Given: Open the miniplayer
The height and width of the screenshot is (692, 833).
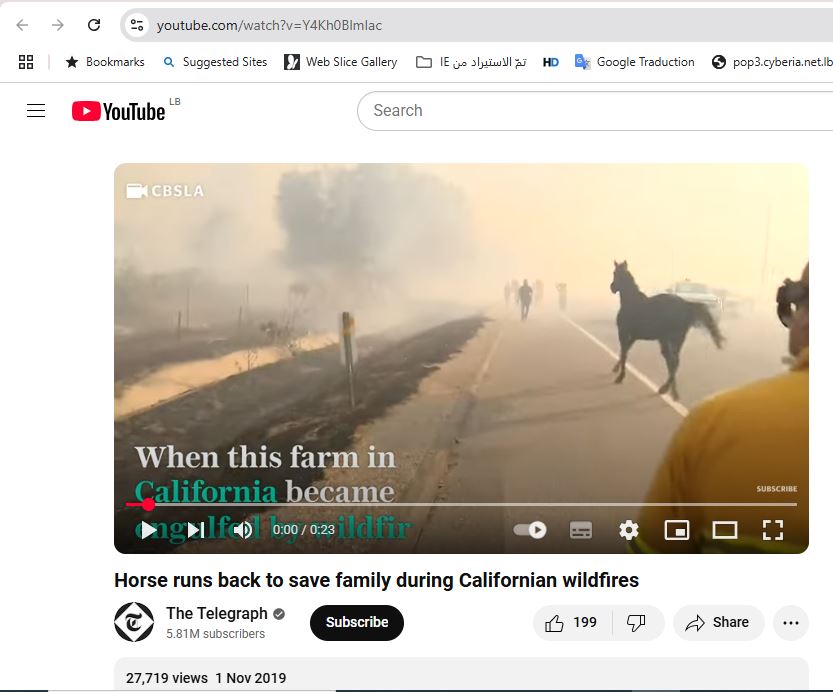Looking at the screenshot, I should 677,530.
